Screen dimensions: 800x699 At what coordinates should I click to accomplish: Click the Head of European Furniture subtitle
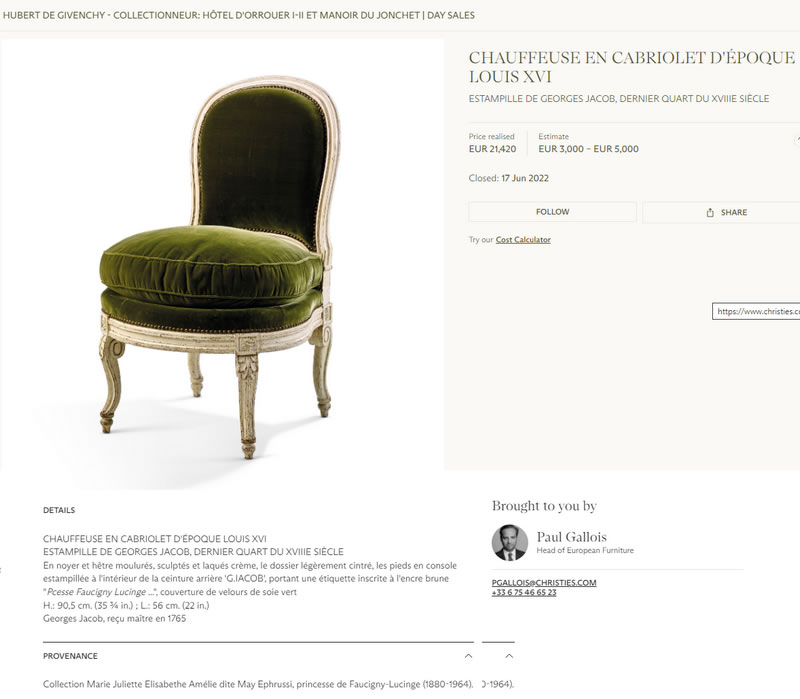tap(585, 550)
